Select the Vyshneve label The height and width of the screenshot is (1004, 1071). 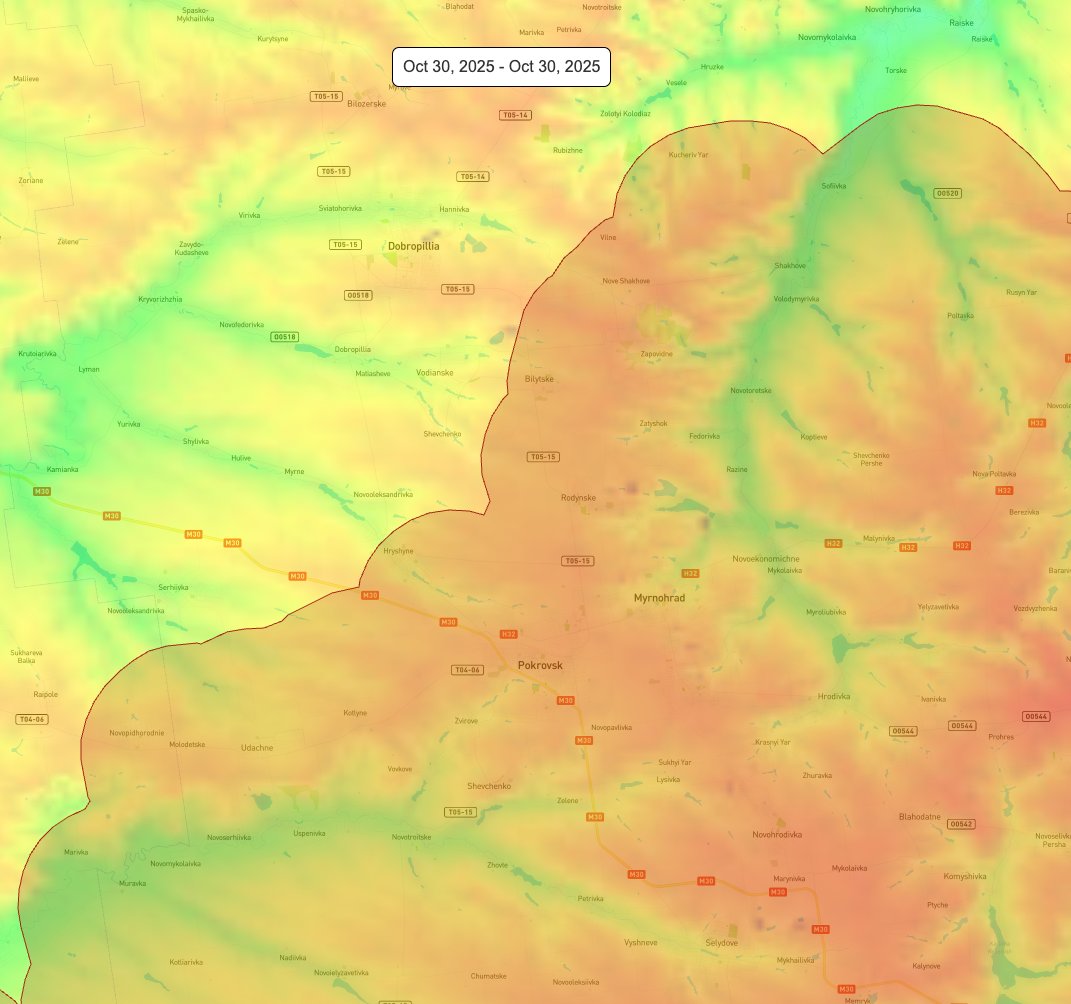coord(641,943)
